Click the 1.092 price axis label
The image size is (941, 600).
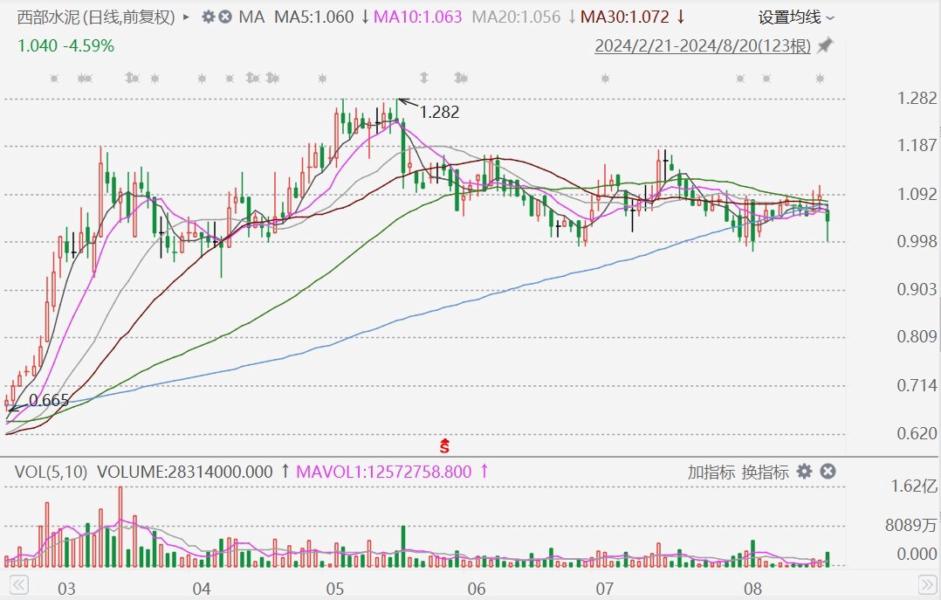tap(916, 194)
